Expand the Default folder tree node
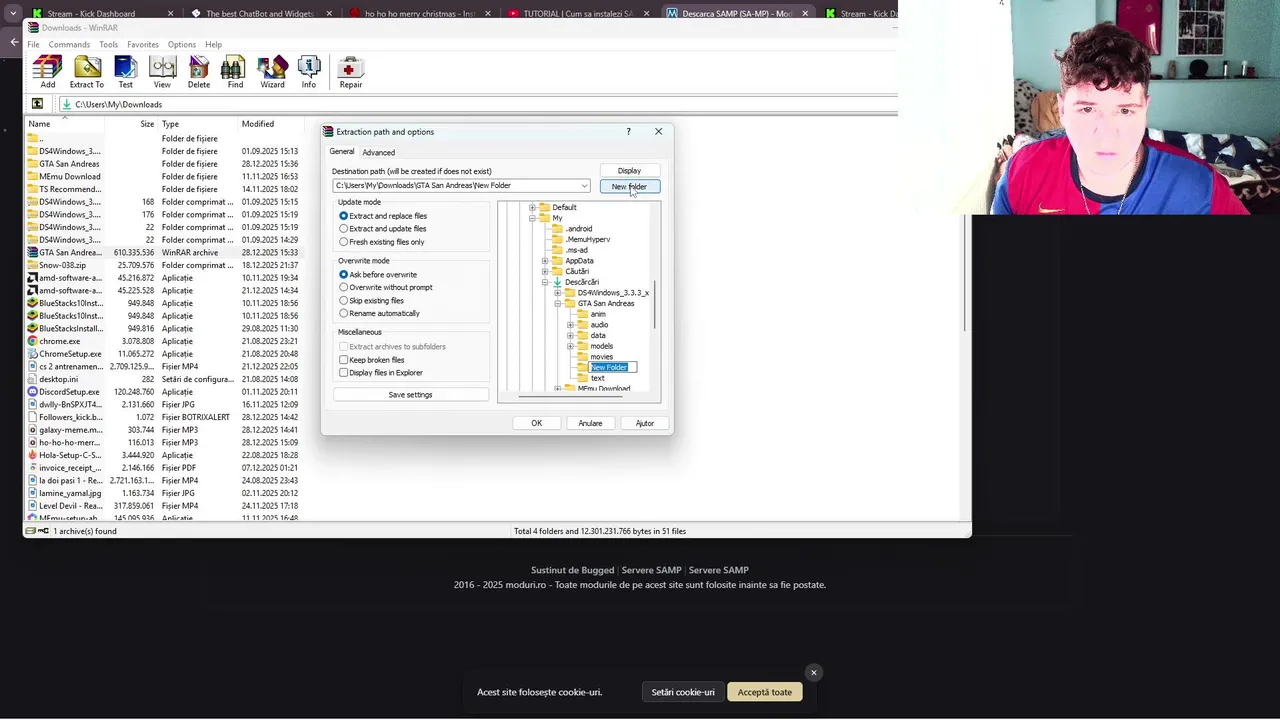The image size is (1280, 720). 533,208
